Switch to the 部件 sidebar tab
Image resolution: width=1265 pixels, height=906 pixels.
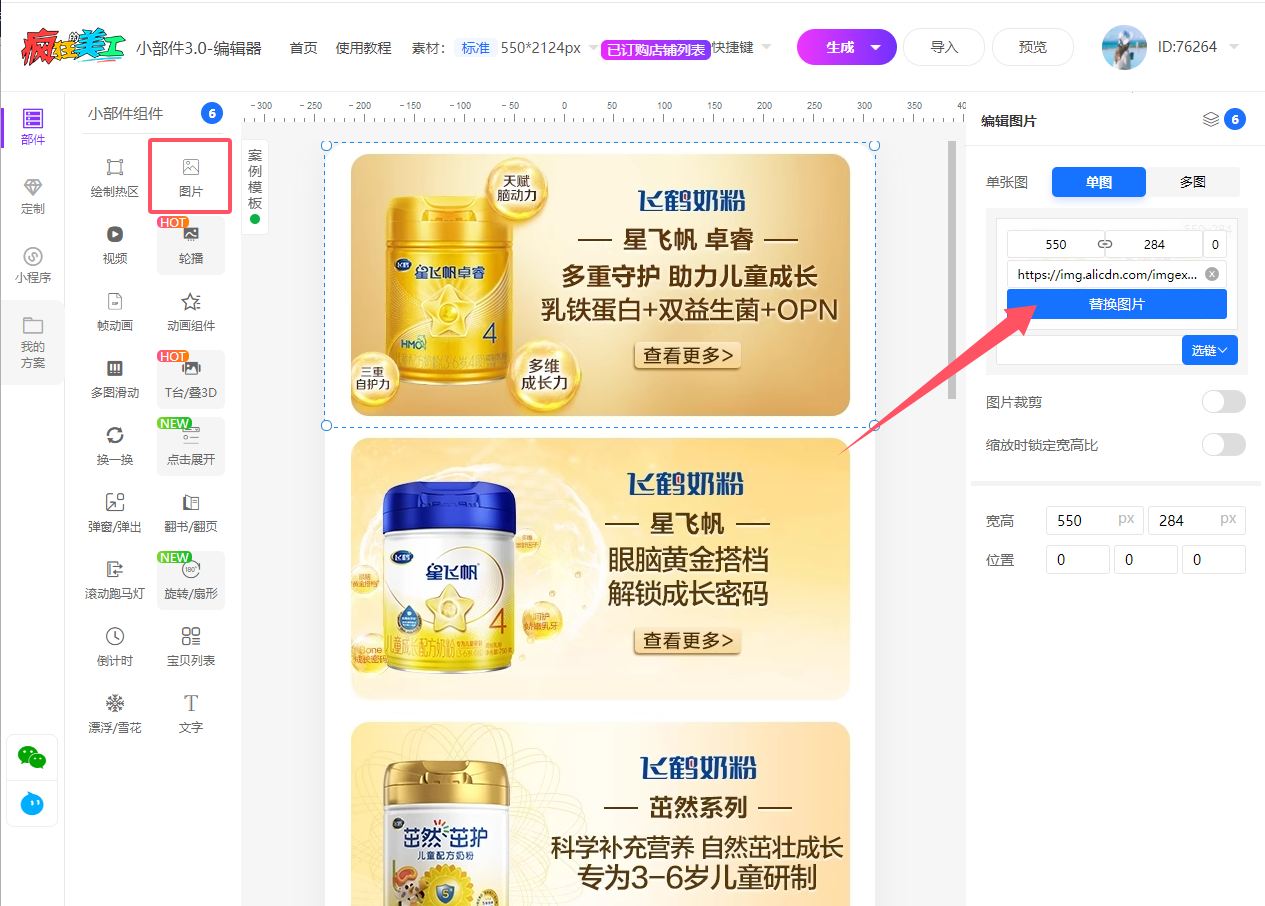point(33,128)
